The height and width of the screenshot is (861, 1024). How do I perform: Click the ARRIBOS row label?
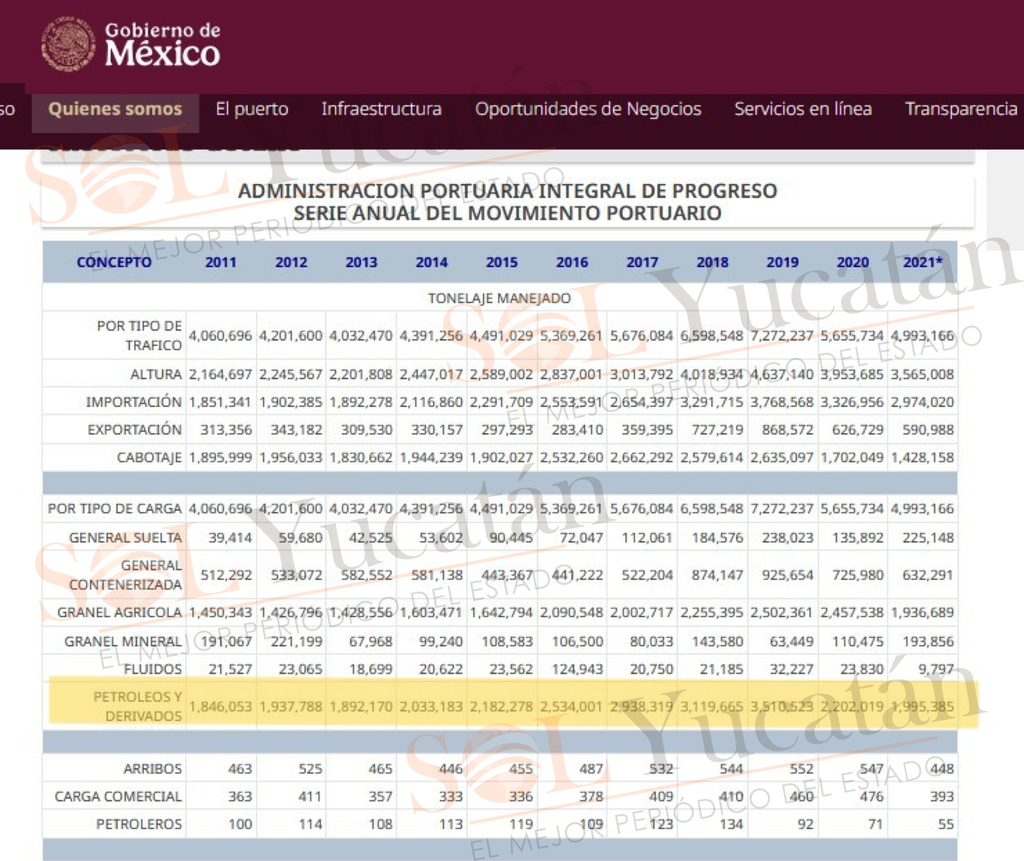coord(152,768)
